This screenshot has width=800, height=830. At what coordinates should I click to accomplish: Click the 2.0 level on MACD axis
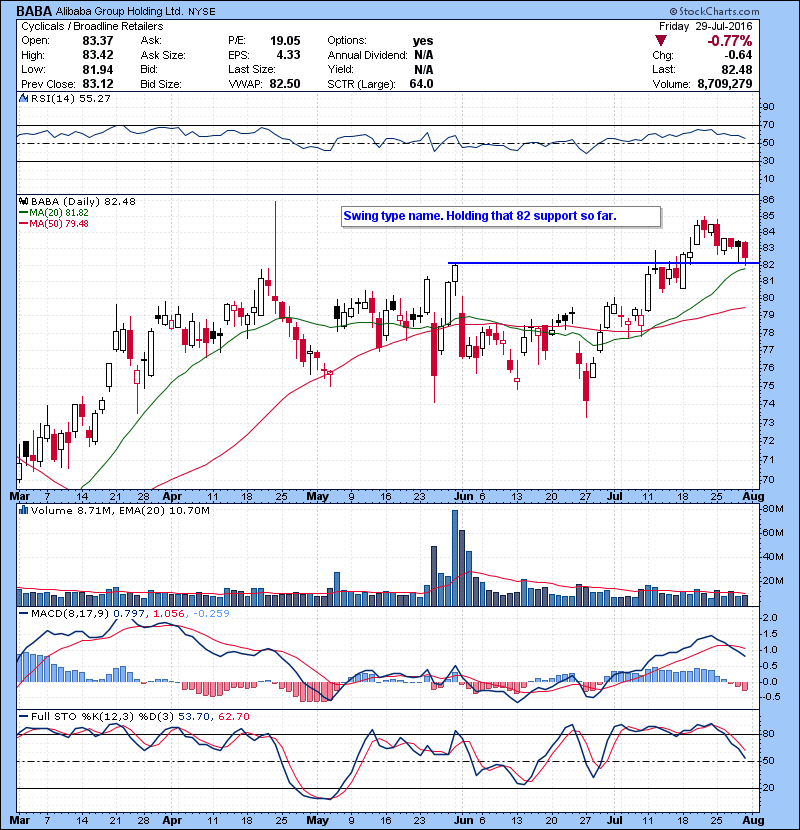point(770,618)
